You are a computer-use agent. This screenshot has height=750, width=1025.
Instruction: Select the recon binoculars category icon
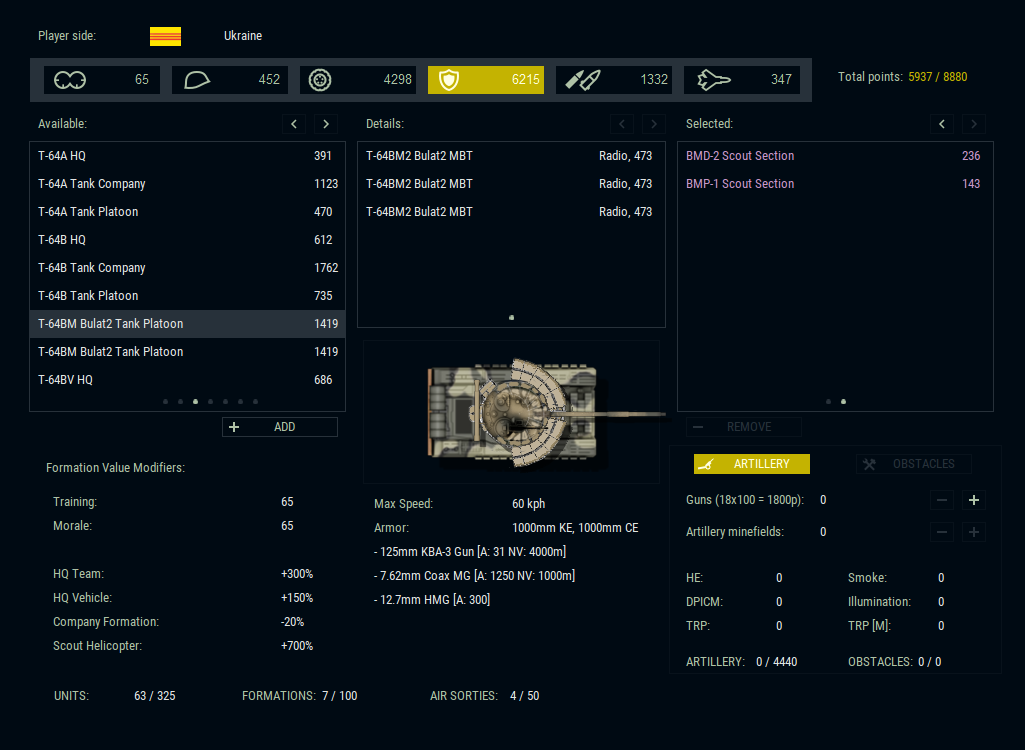coord(71,80)
